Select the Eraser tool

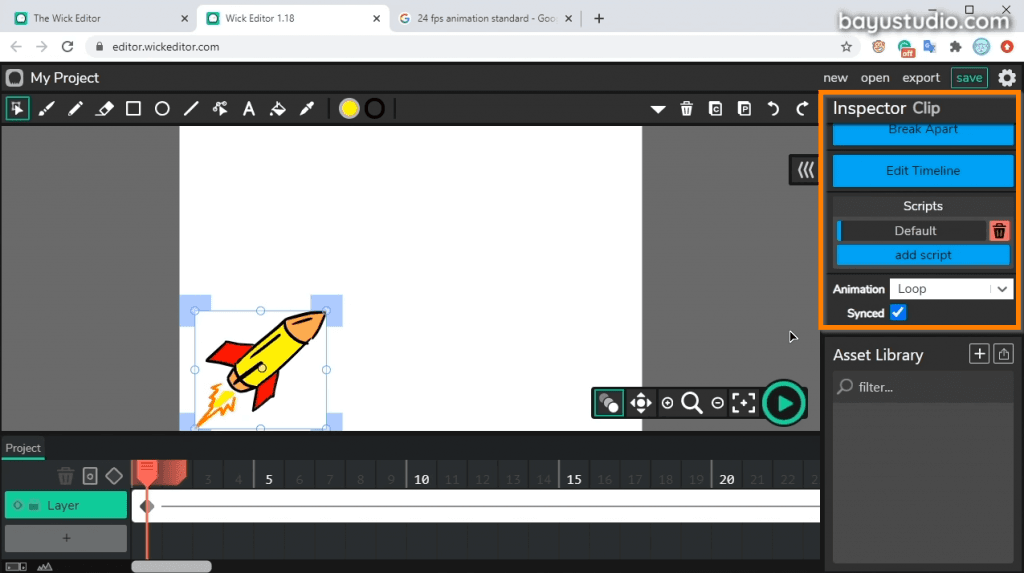click(x=104, y=108)
